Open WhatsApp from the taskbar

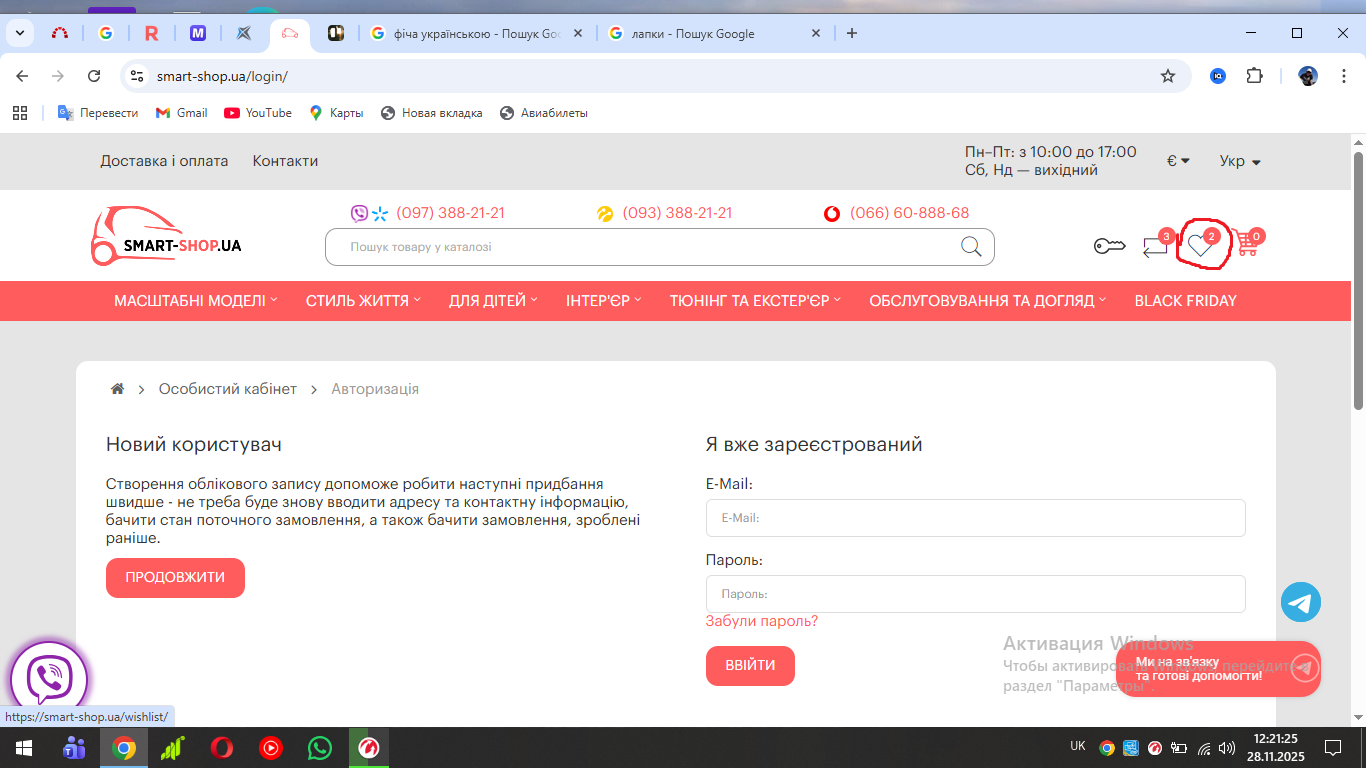click(x=319, y=747)
